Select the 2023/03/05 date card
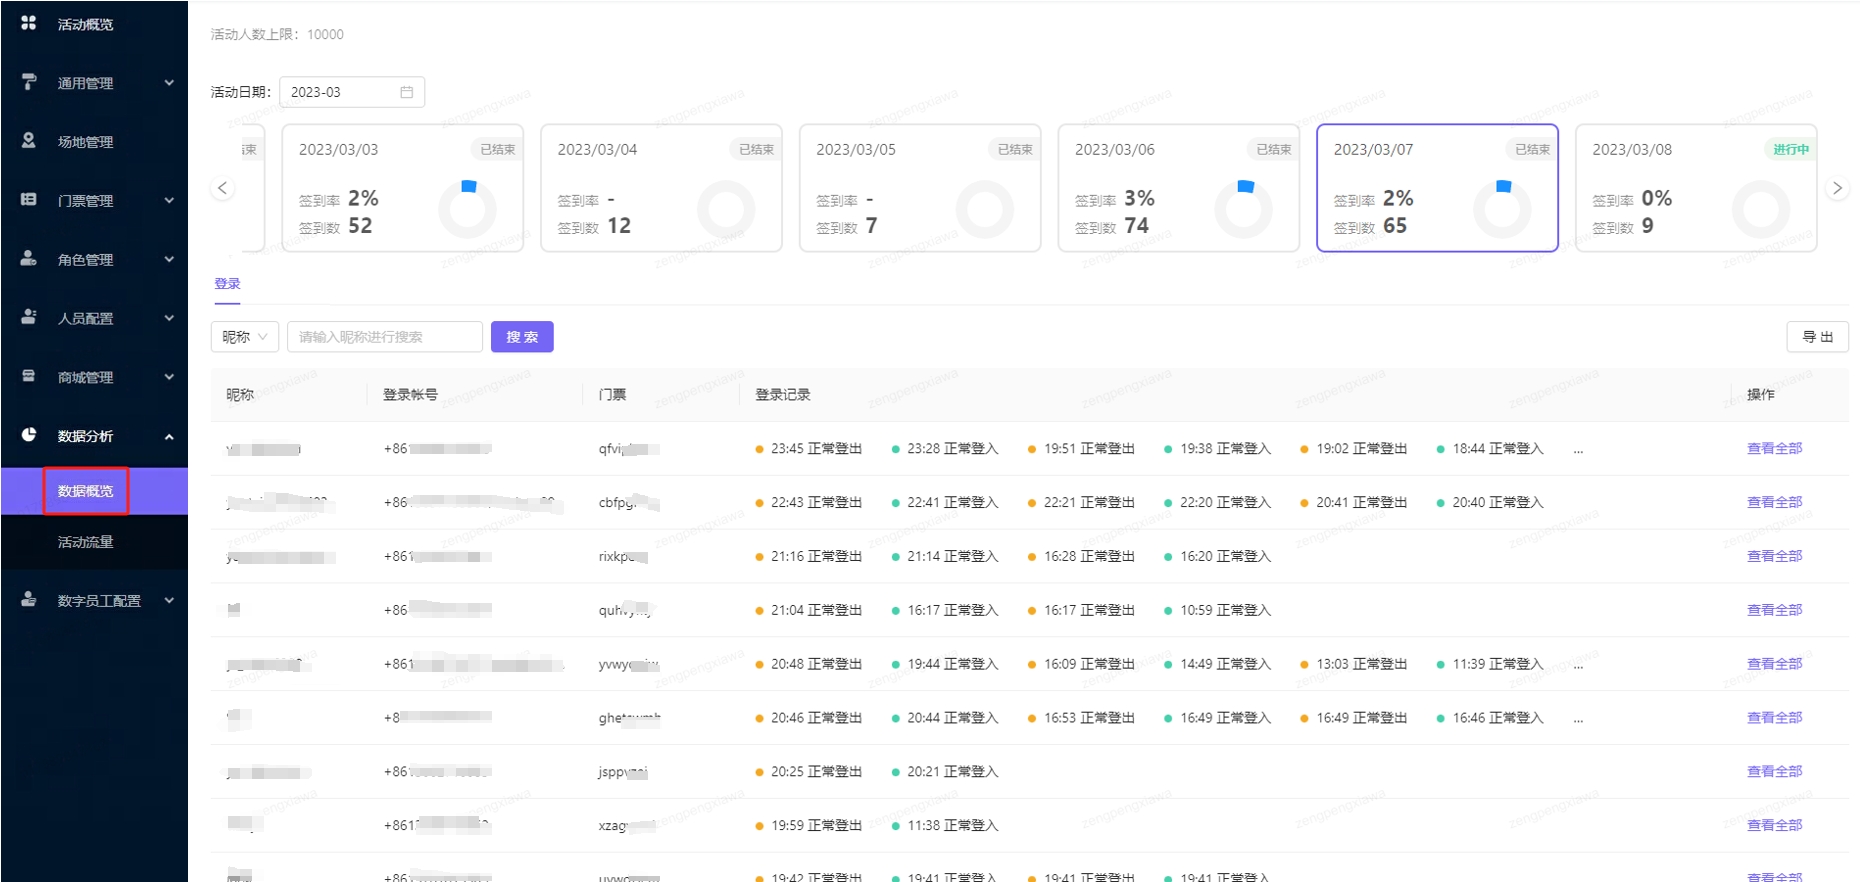Viewport: 1860px width, 882px height. tap(920, 188)
